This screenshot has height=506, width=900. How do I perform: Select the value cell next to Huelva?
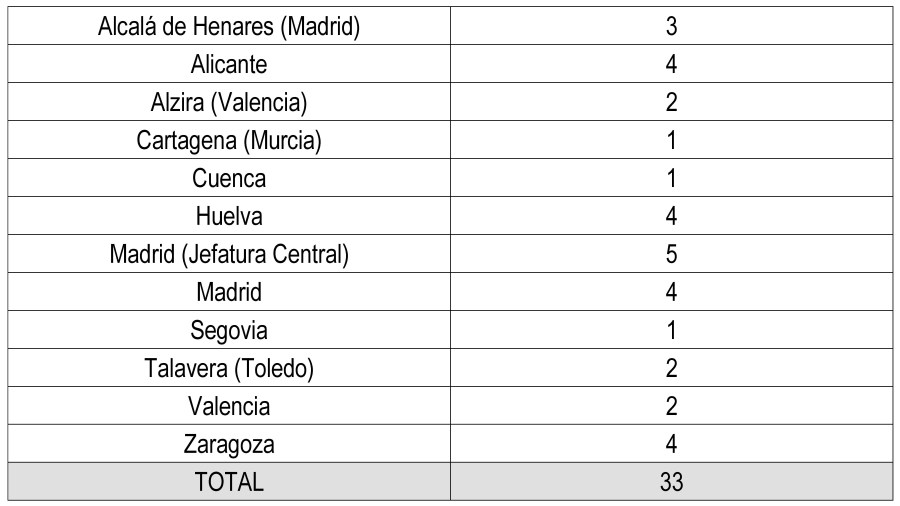pyautogui.click(x=671, y=217)
